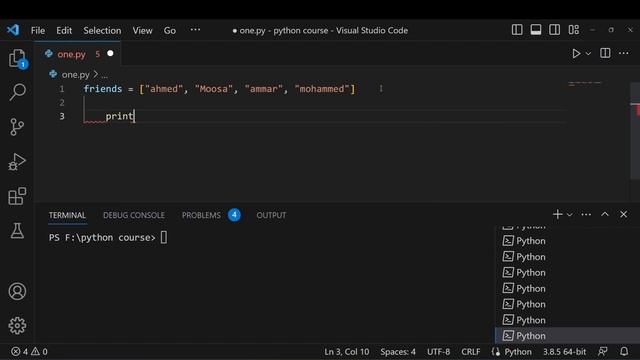The height and width of the screenshot is (360, 640).
Task: Open Customize Layout icon
Action: pos(573,30)
